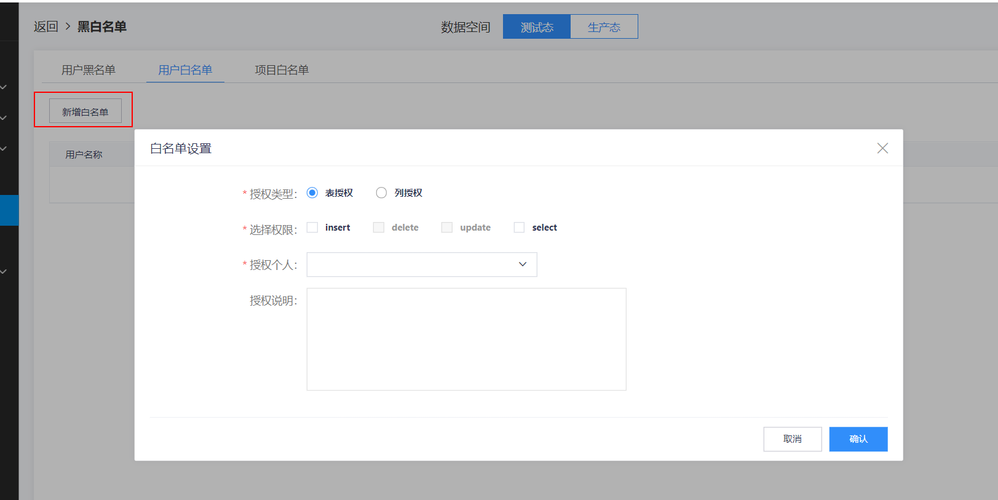Click the 新增白名单 button

click(x=85, y=111)
